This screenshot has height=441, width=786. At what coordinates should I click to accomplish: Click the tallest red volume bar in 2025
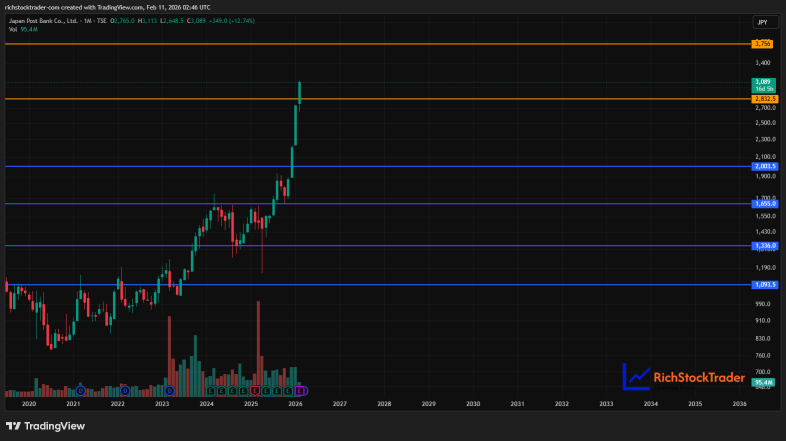[x=259, y=349]
